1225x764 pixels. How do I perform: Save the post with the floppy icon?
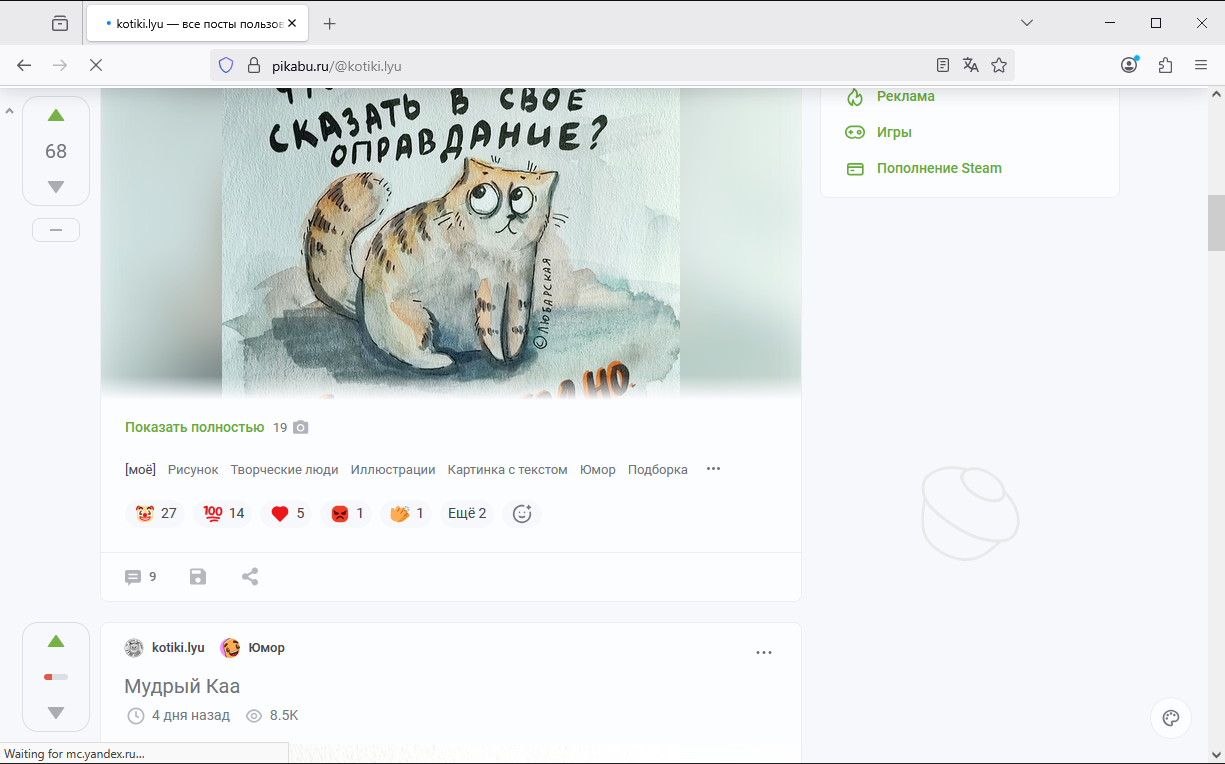click(x=198, y=577)
